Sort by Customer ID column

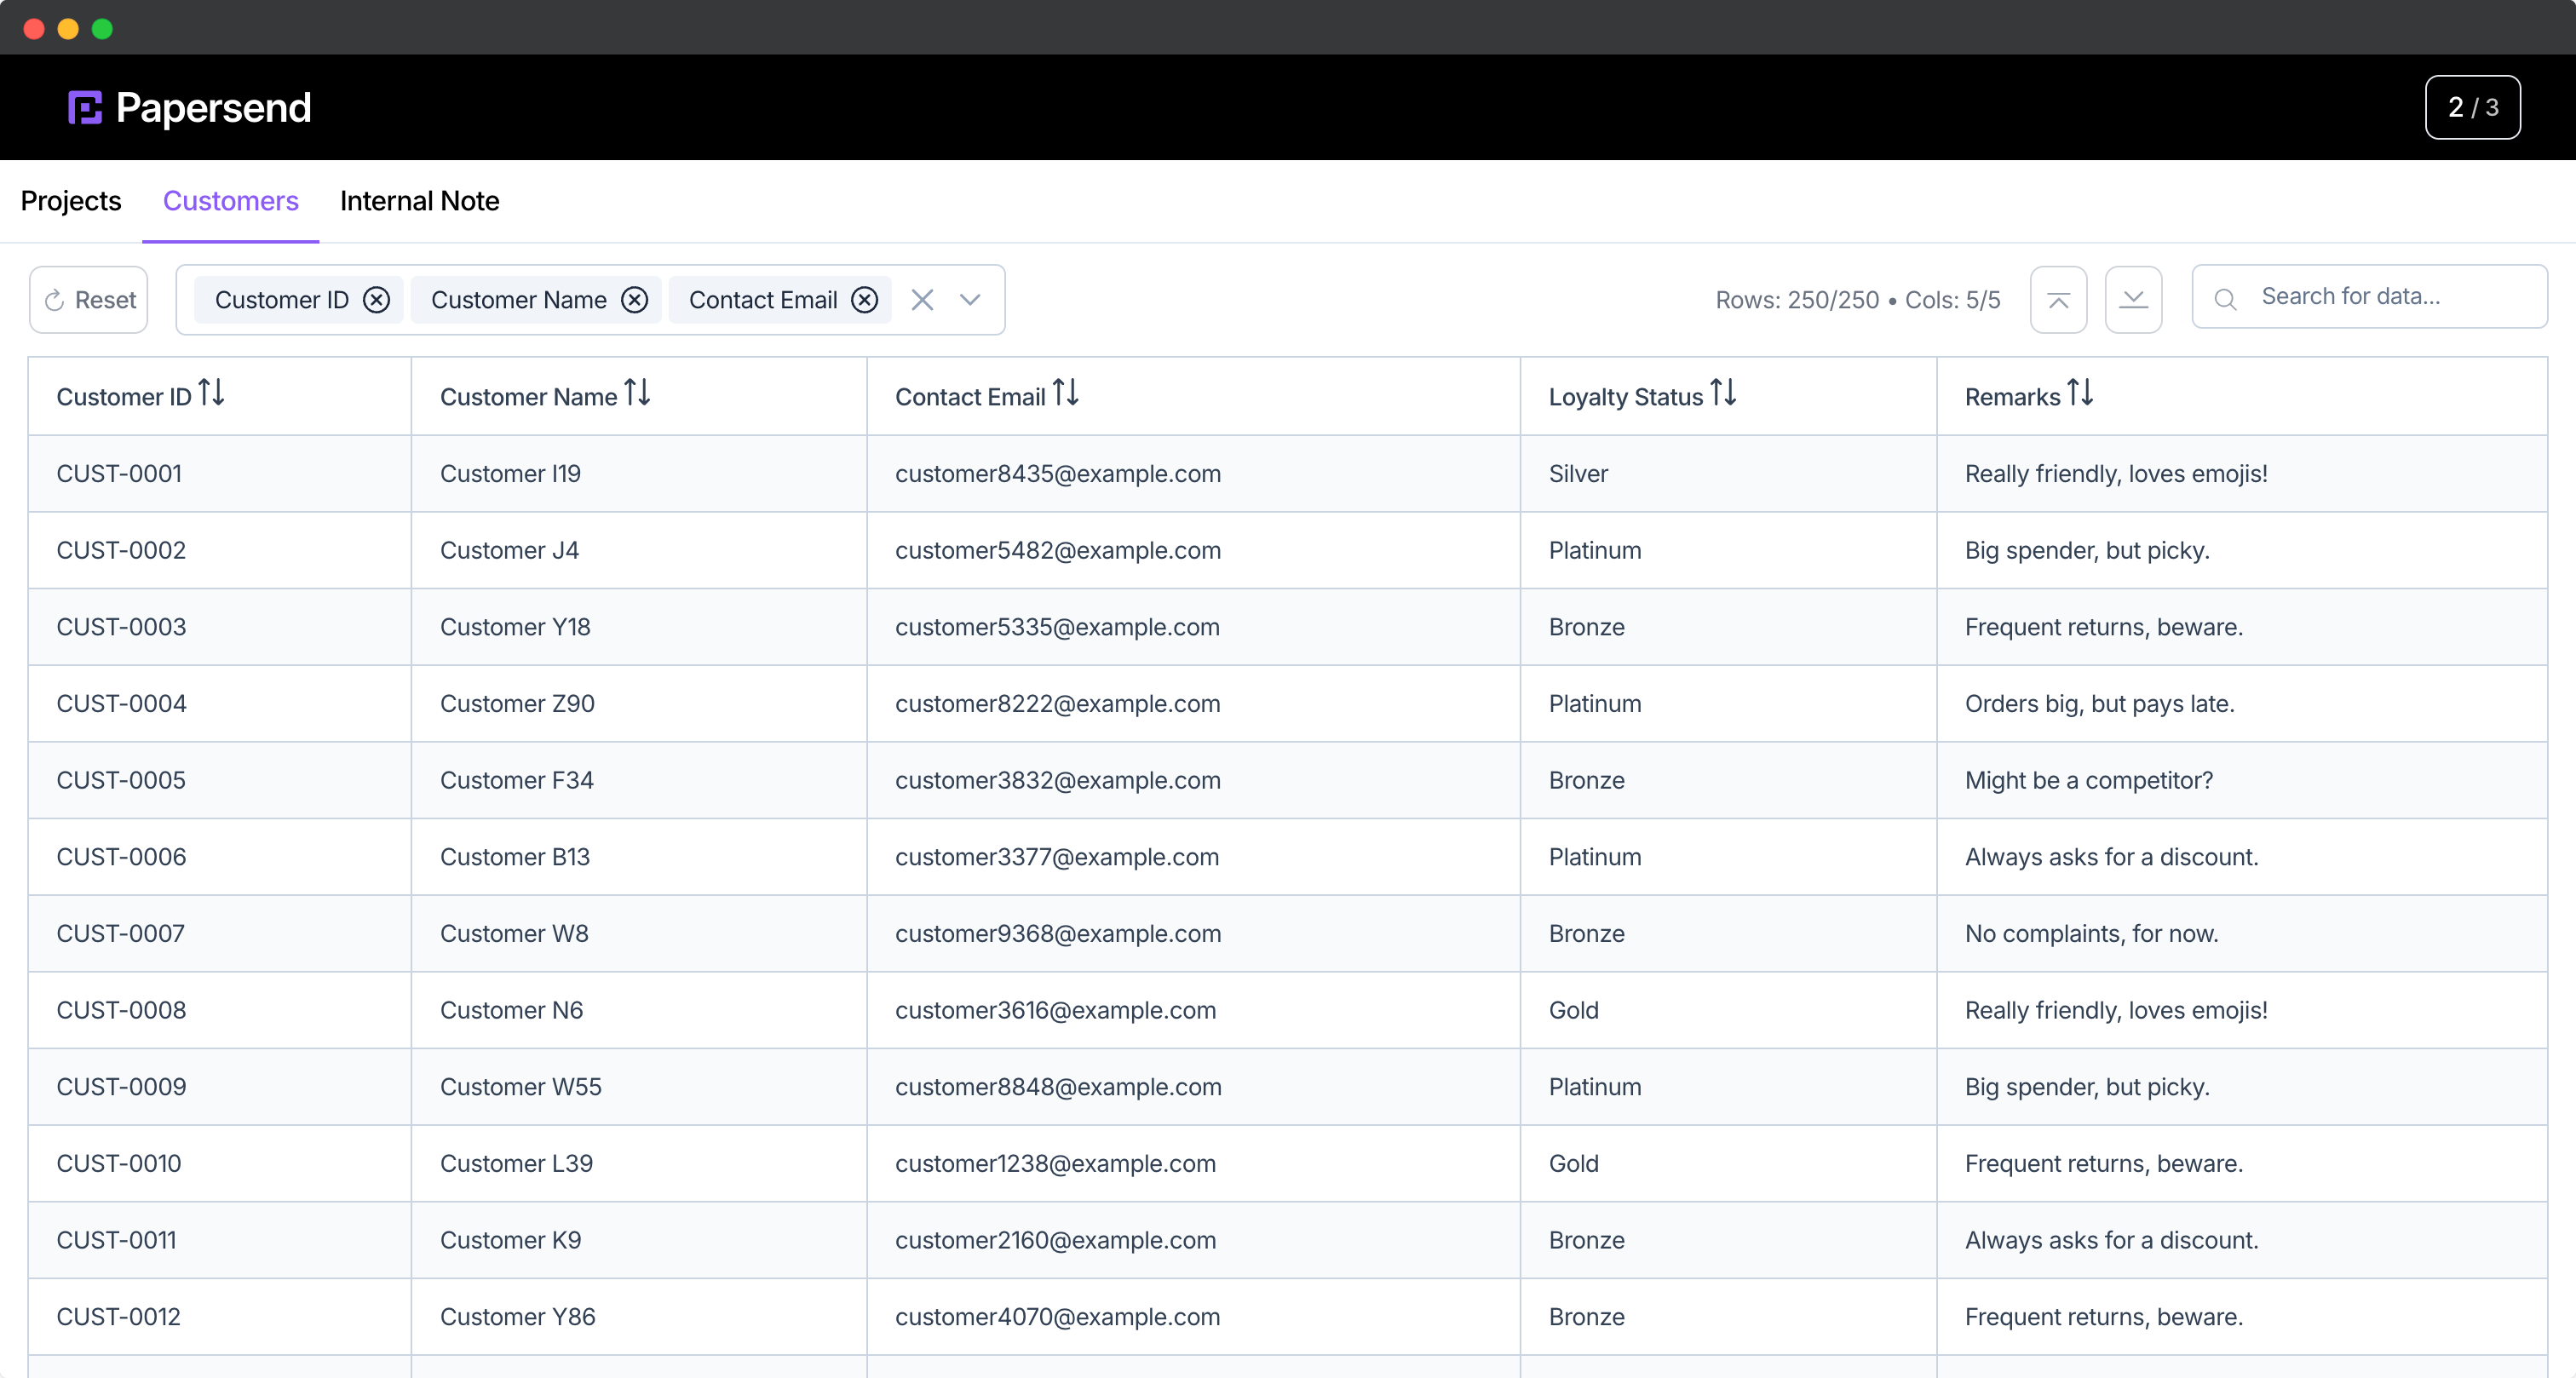click(211, 394)
